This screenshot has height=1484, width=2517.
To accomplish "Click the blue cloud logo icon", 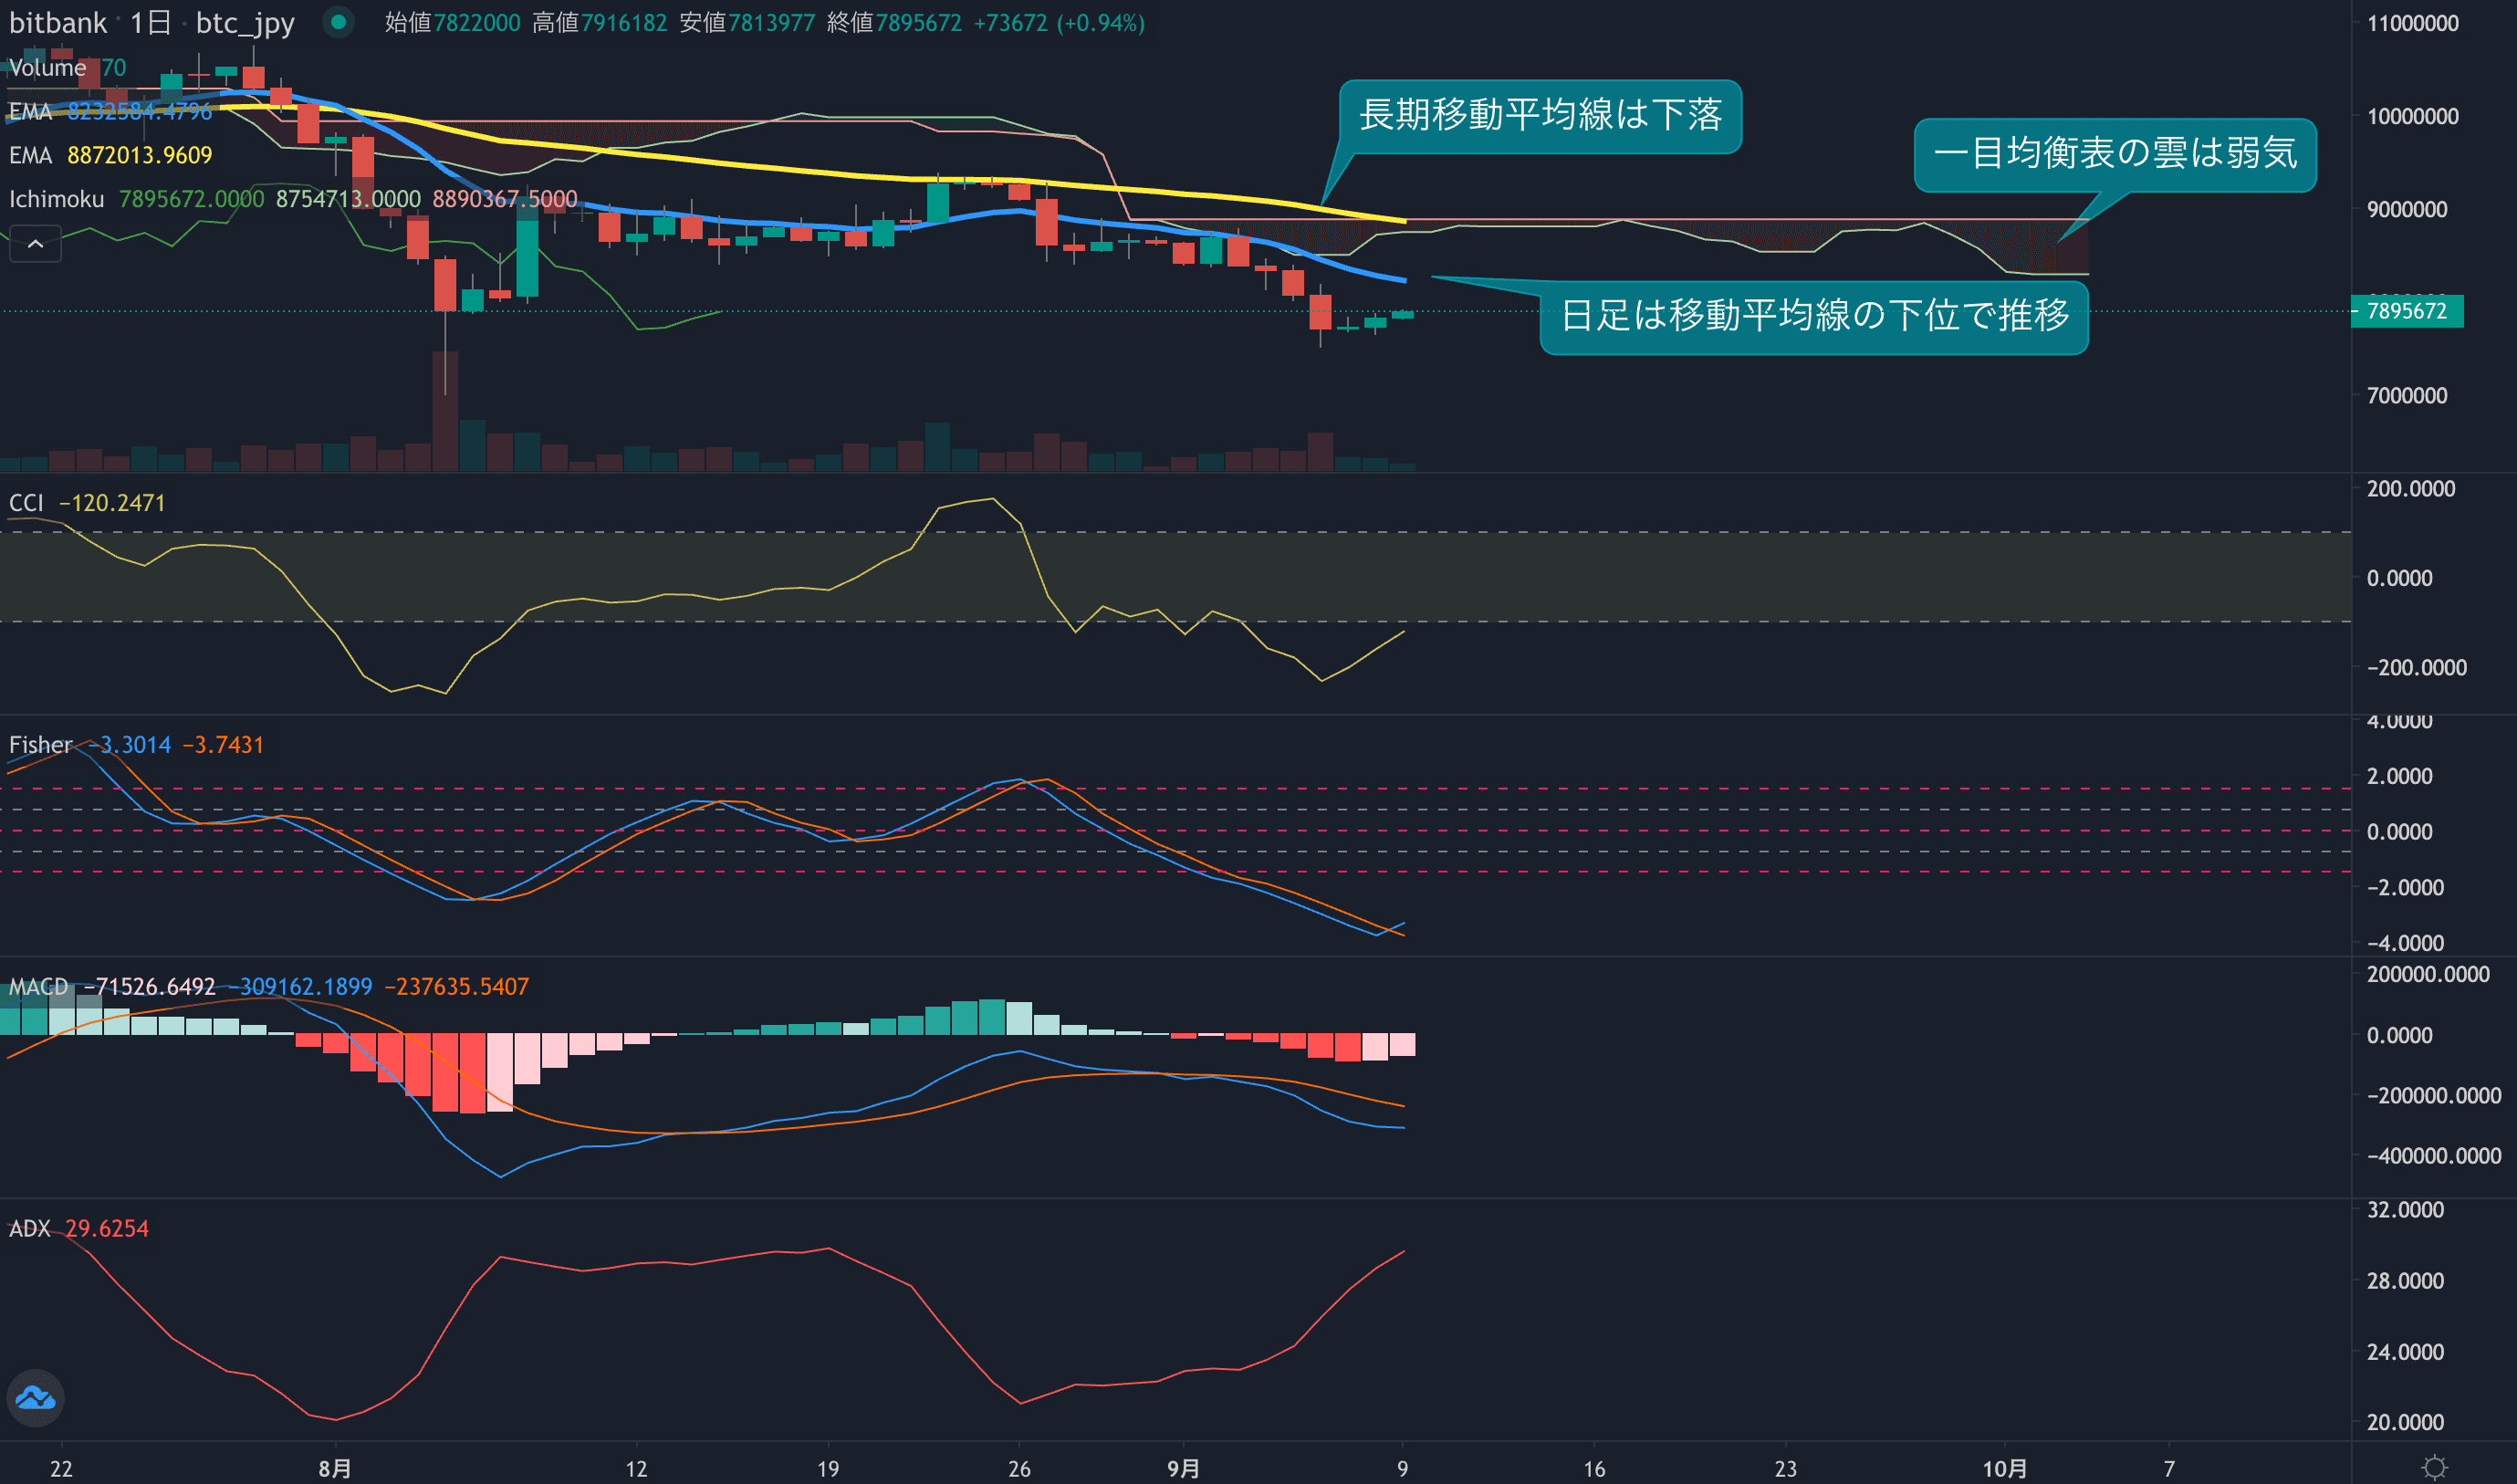I will 36,1397.
